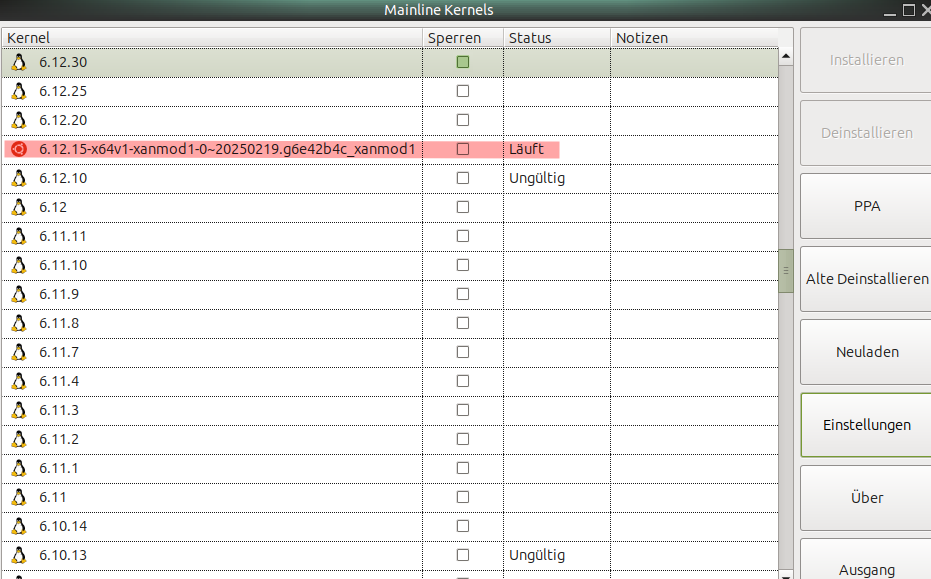
Task: Reload the list with Neuladen
Action: pos(866,352)
